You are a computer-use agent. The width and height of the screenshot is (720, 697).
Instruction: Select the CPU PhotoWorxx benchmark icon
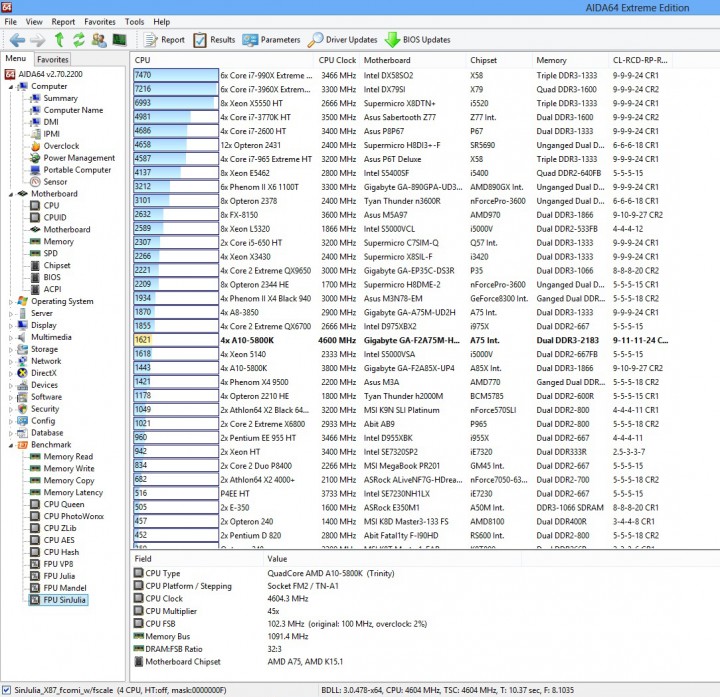[35, 517]
